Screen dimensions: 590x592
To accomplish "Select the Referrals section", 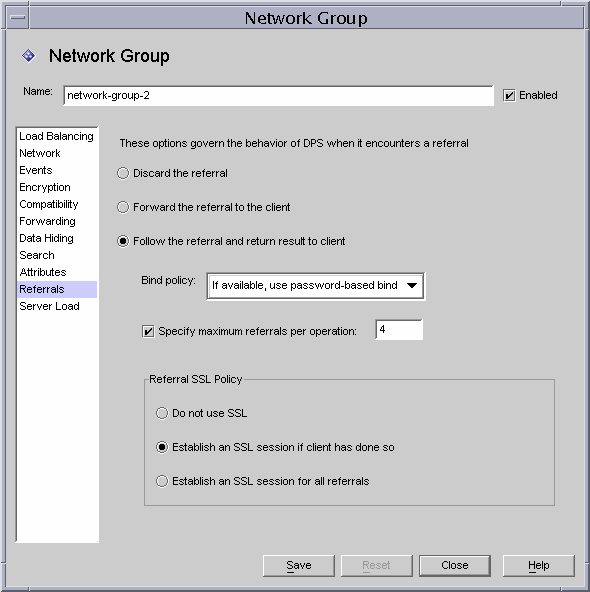I will [x=57, y=289].
